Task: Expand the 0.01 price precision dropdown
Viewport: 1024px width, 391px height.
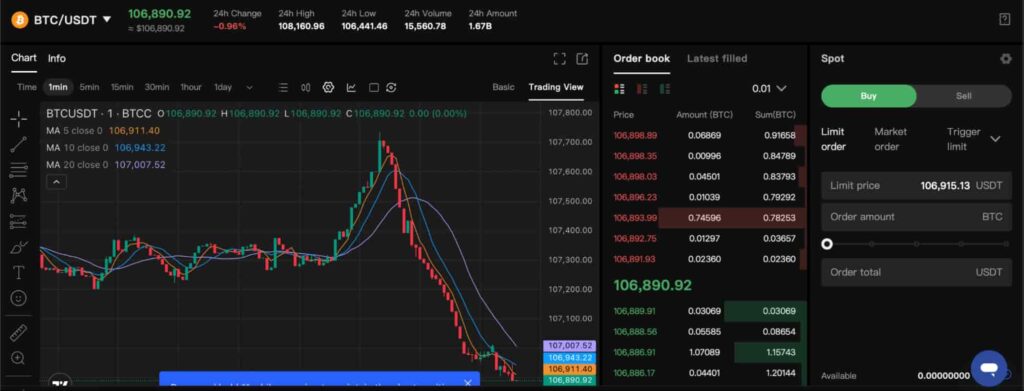Action: click(769, 89)
